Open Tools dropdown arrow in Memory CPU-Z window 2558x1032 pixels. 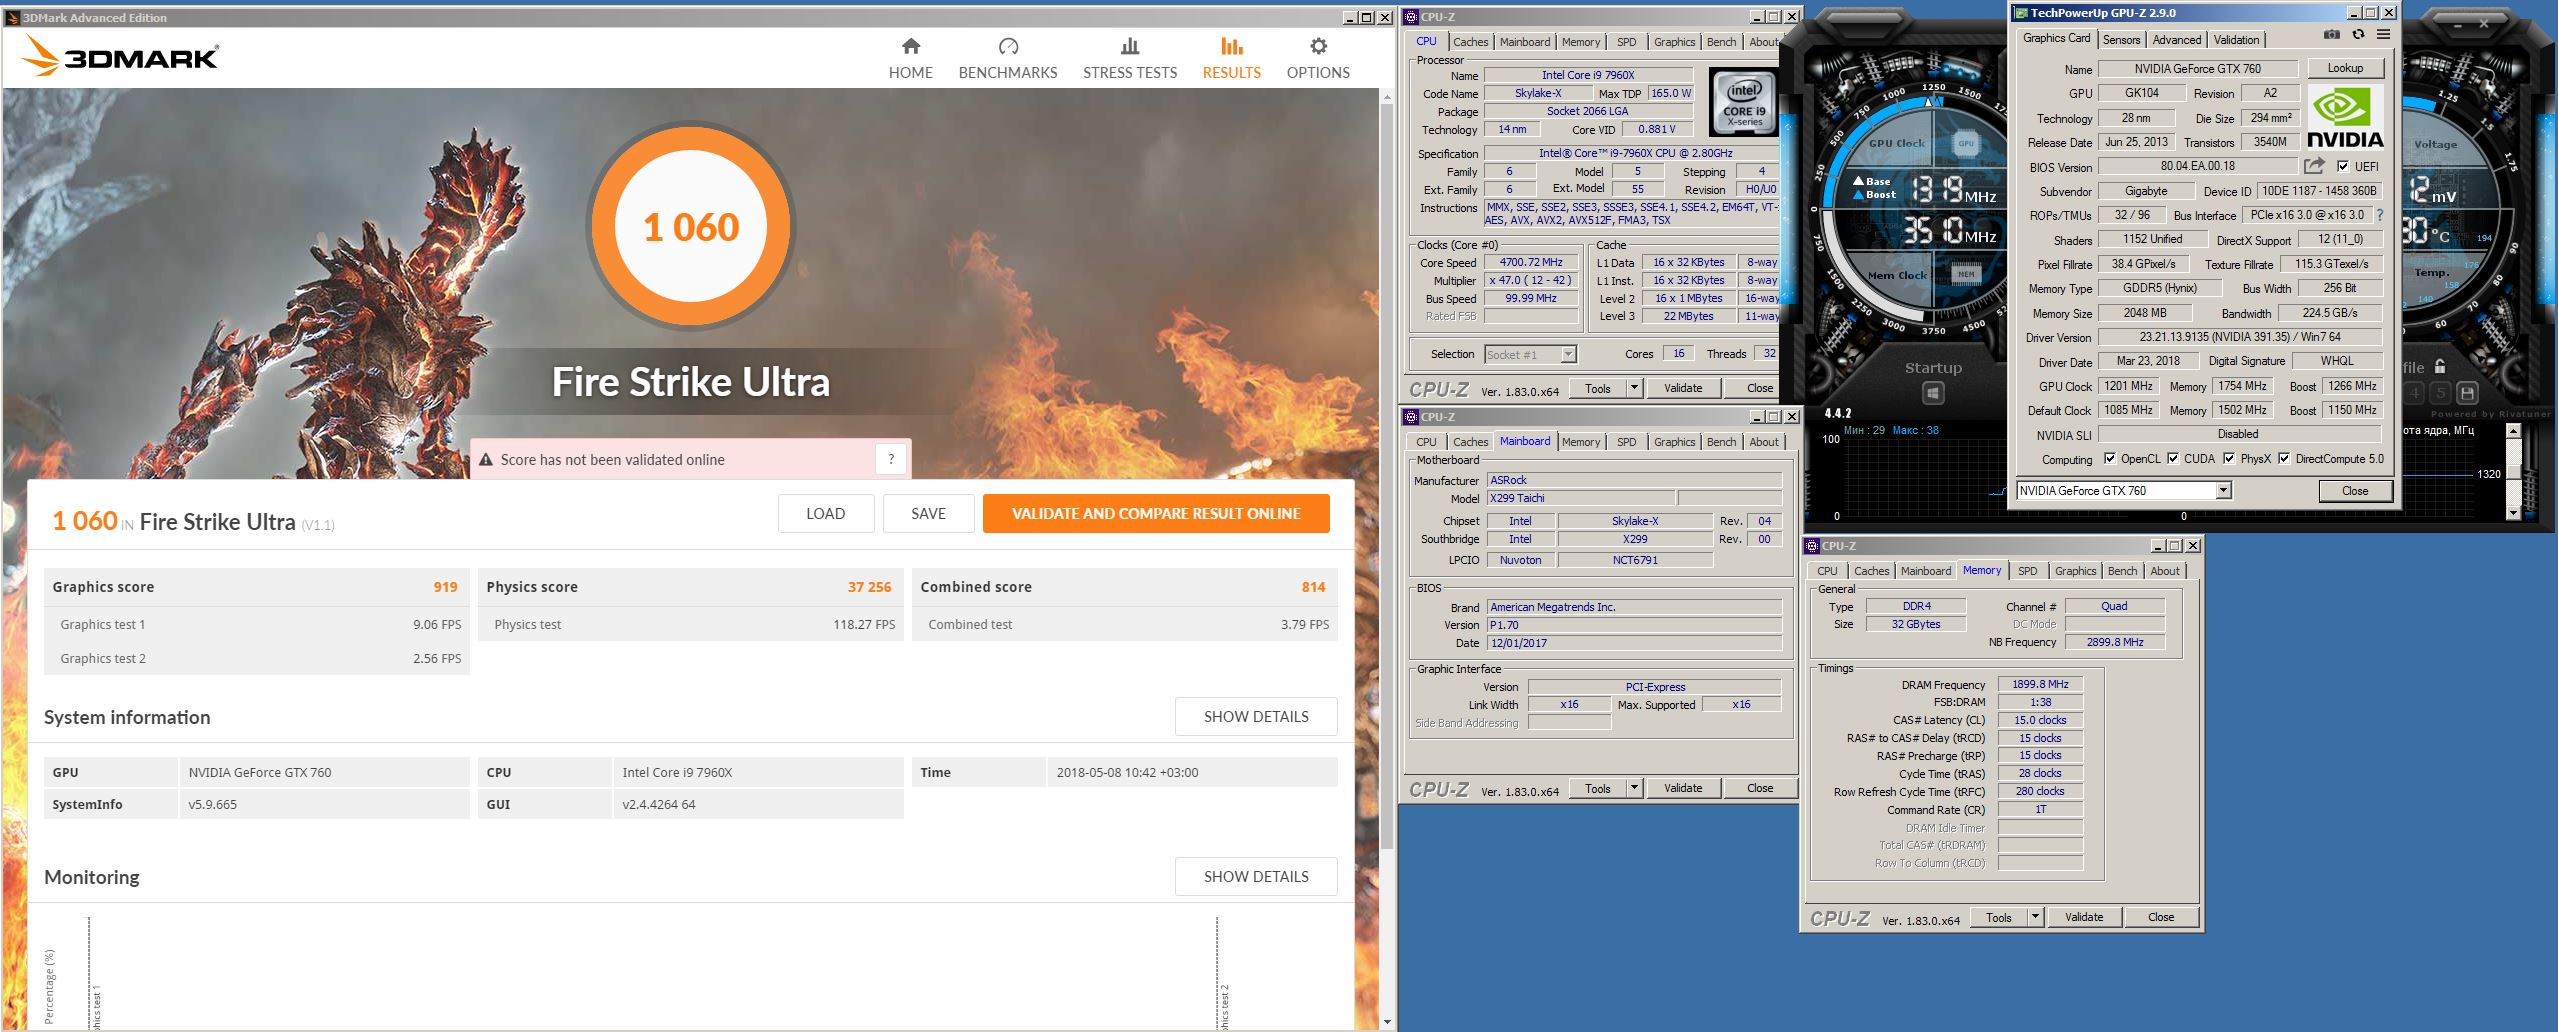(x=2035, y=917)
